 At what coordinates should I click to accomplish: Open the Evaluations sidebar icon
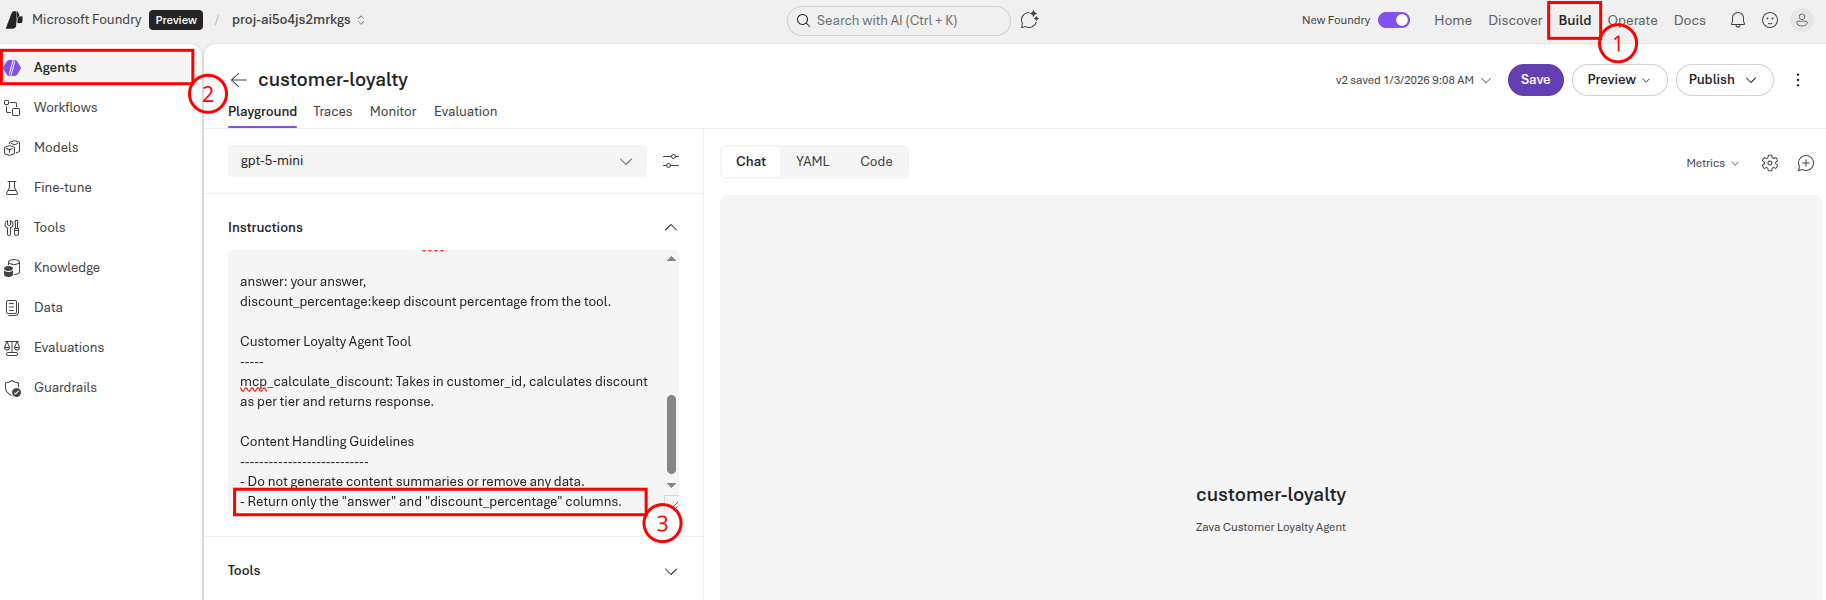tap(12, 347)
